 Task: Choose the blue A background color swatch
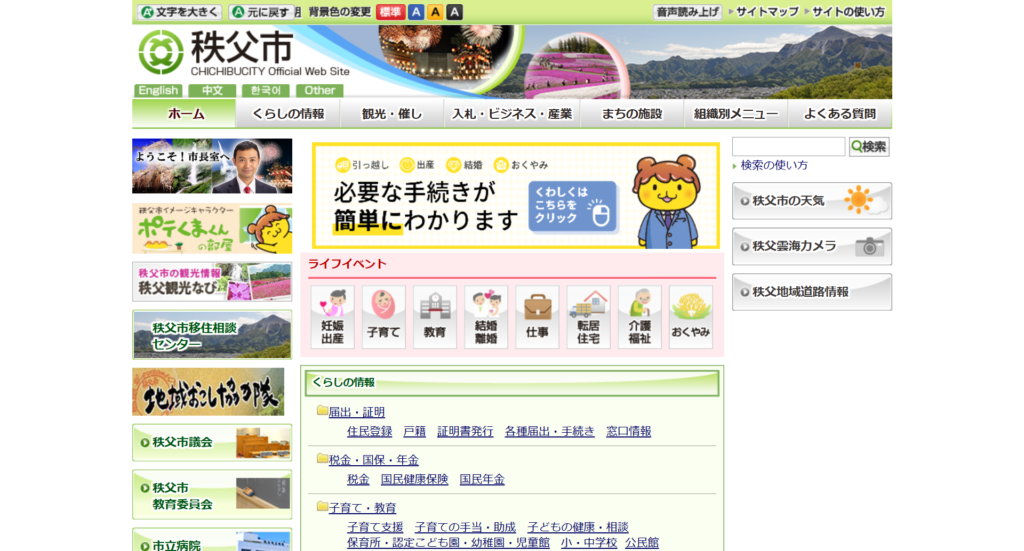(416, 12)
